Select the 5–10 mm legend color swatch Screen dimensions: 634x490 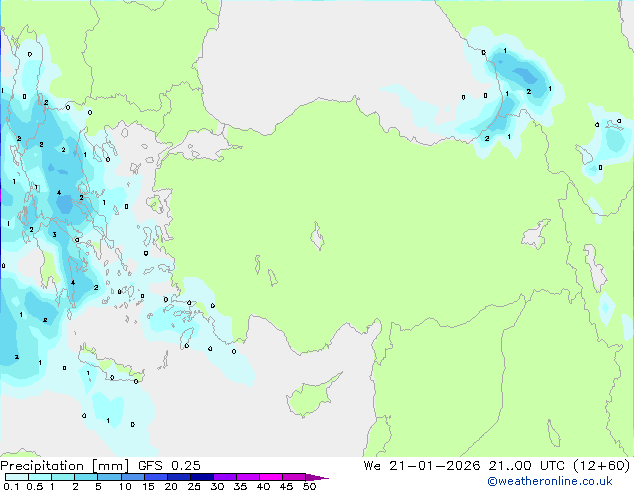tap(109, 477)
